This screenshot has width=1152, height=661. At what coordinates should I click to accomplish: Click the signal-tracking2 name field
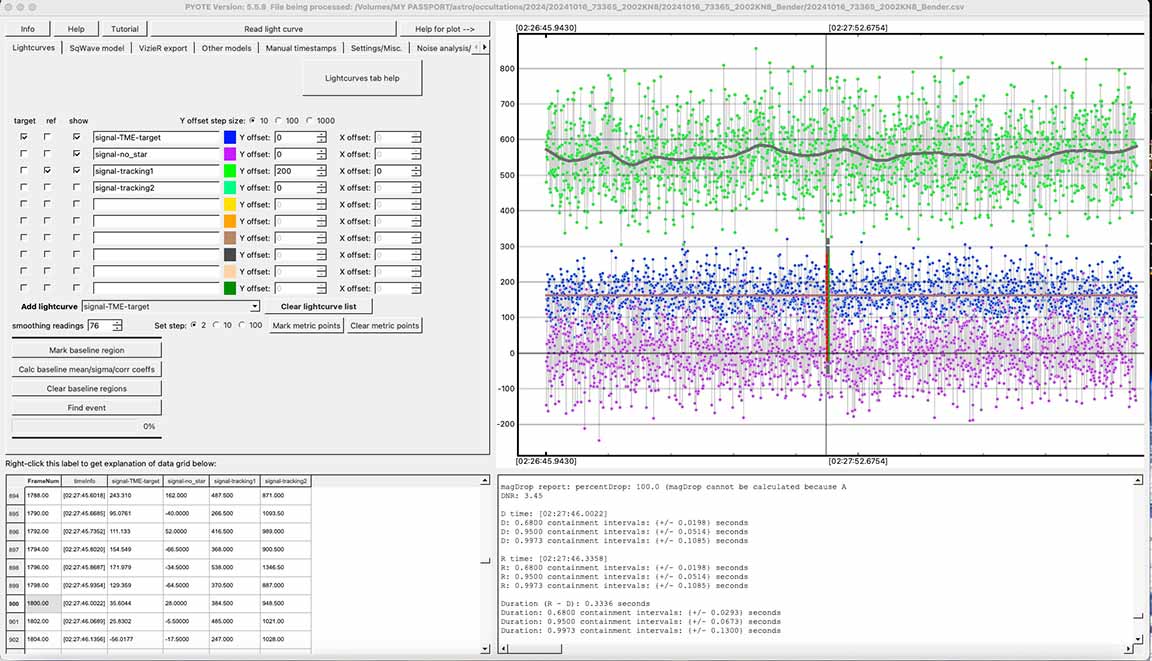[155, 188]
